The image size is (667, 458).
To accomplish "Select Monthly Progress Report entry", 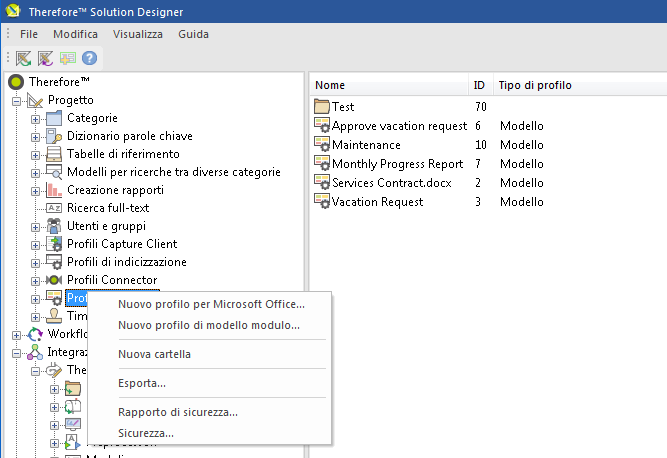I will click(397, 164).
